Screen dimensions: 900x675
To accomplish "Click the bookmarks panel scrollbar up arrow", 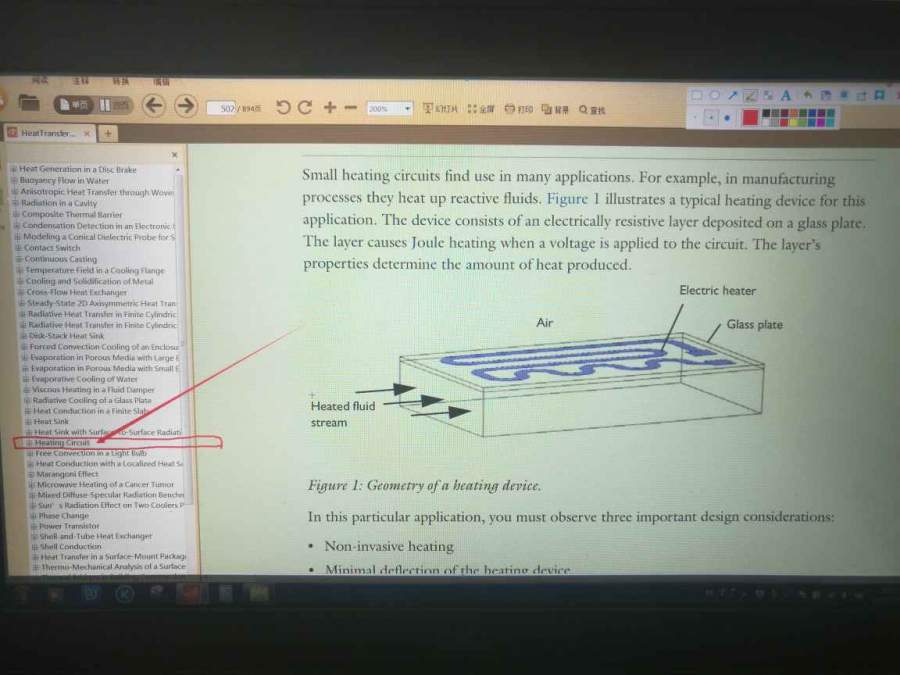I will tap(178, 170).
